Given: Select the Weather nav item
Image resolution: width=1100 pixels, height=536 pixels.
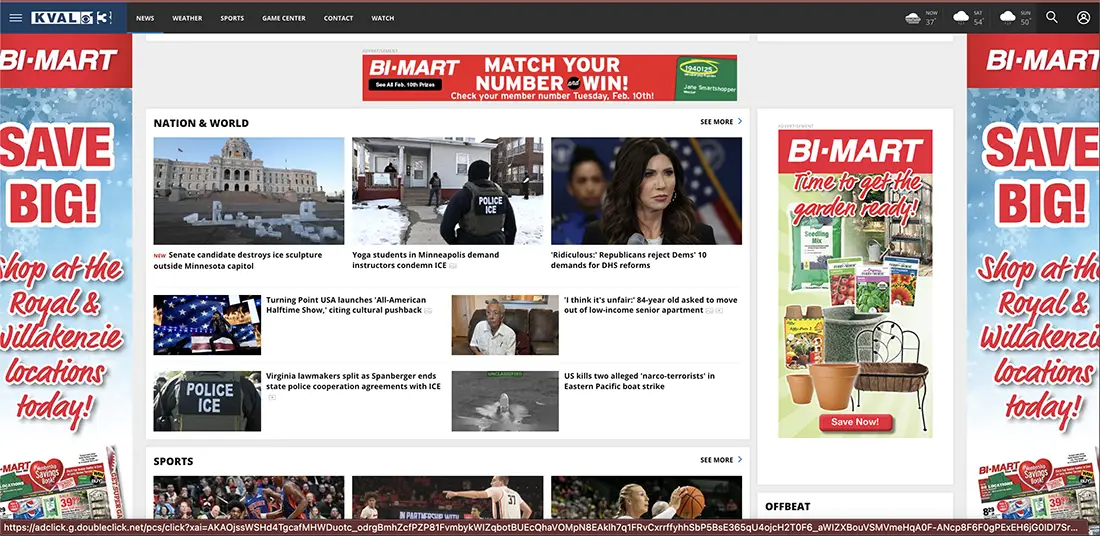Looking at the screenshot, I should (187, 18).
